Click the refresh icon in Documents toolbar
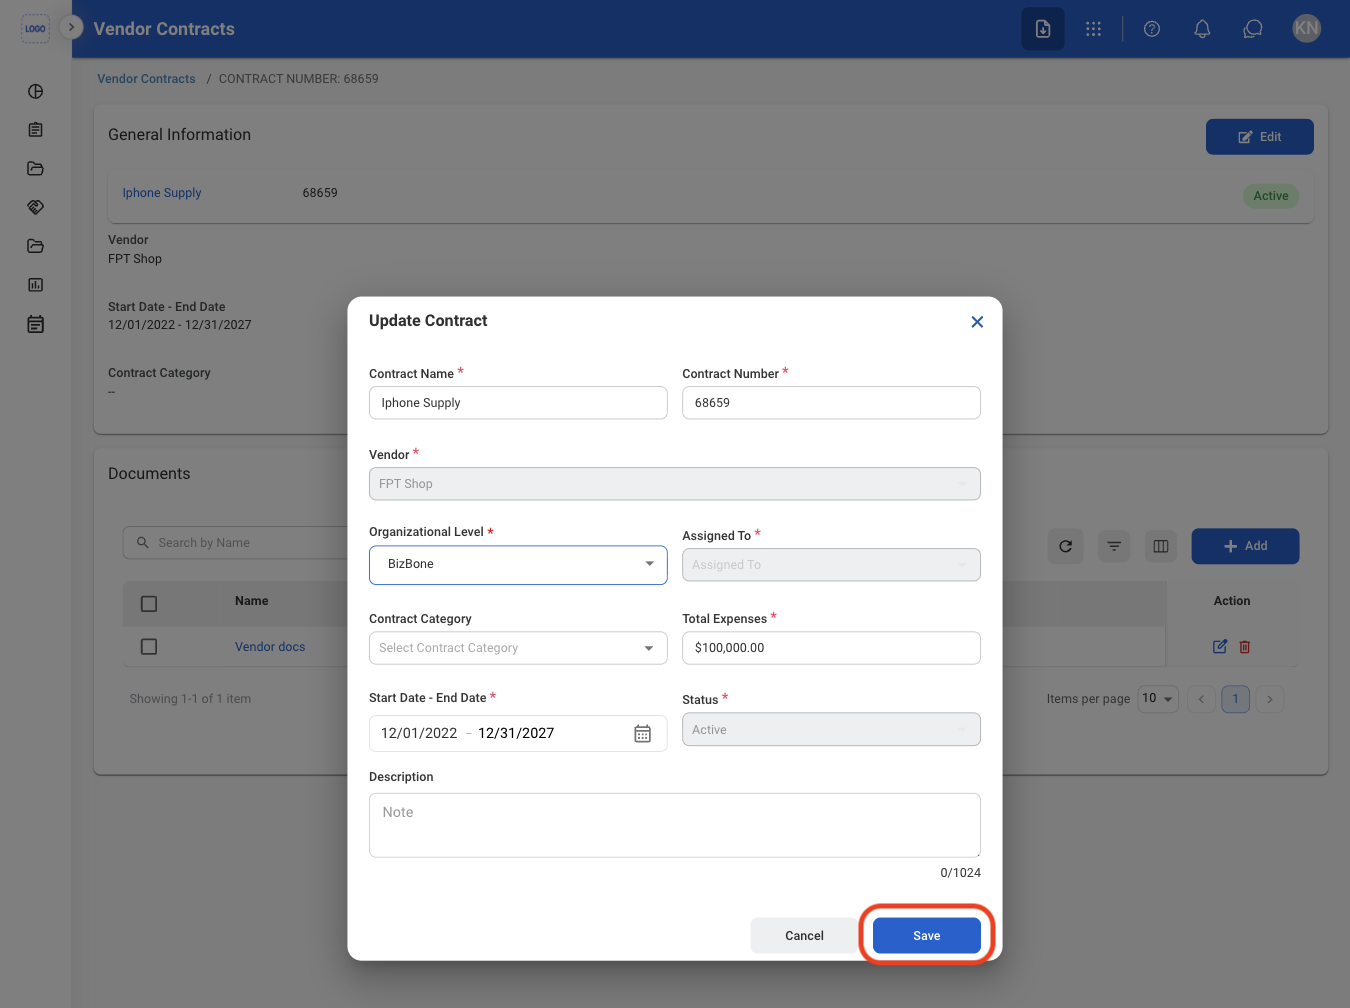 1065,546
